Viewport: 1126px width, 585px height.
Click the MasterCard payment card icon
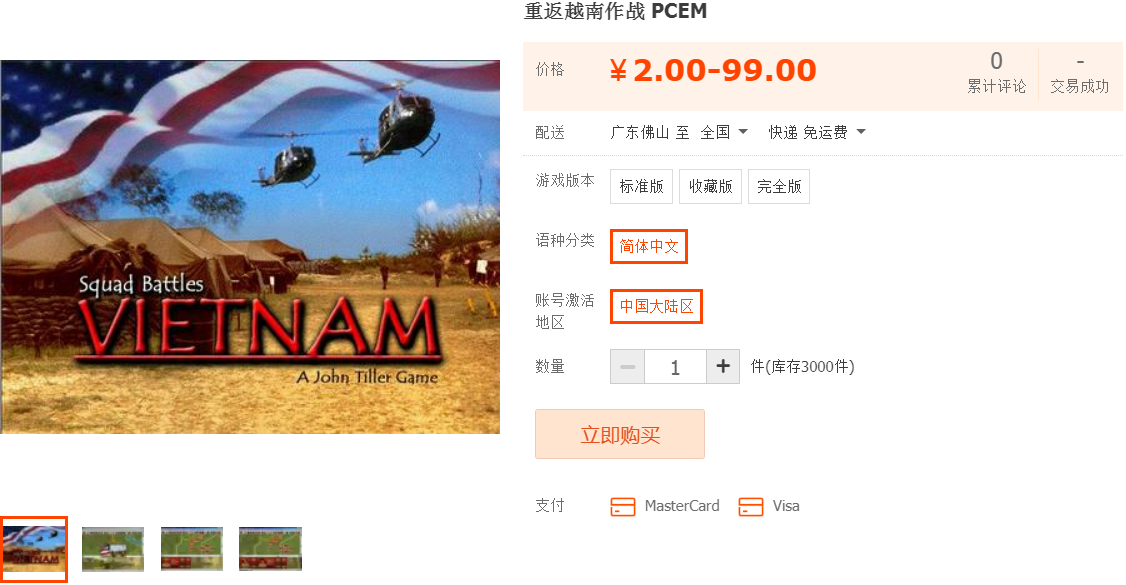coord(623,507)
